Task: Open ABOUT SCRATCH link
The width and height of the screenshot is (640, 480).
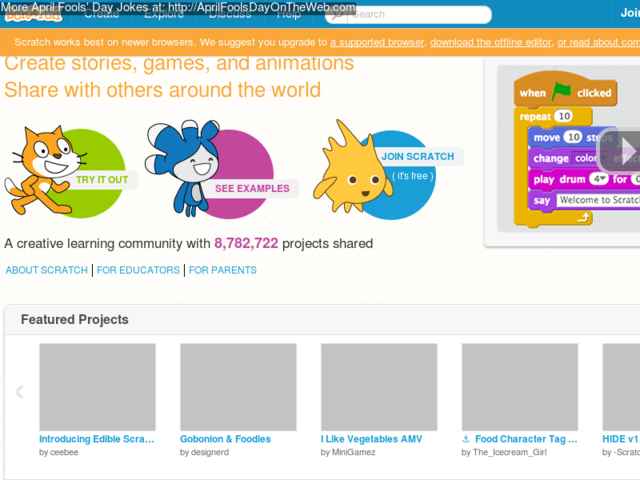Action: click(47, 270)
